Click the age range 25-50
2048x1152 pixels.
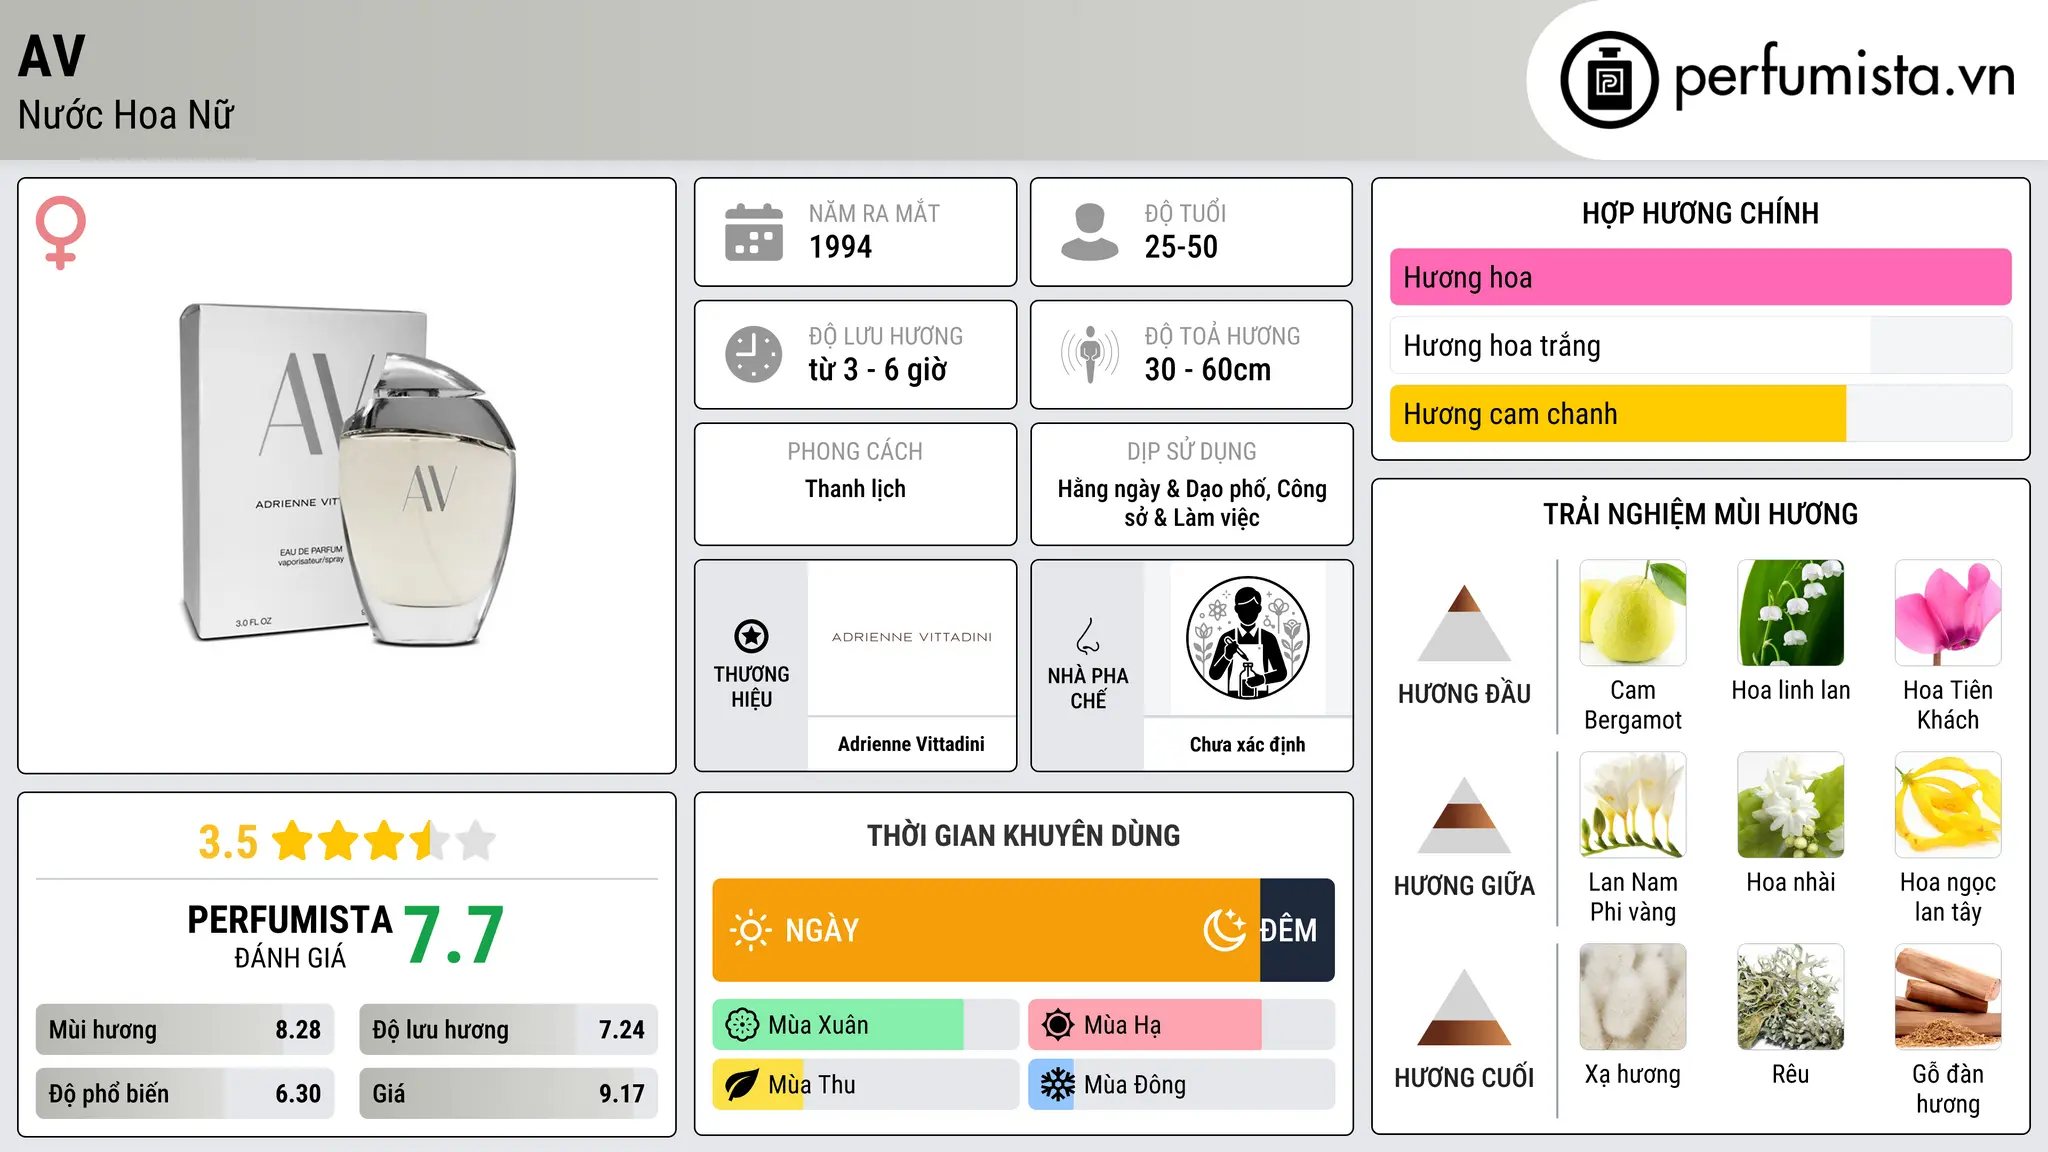click(1181, 247)
